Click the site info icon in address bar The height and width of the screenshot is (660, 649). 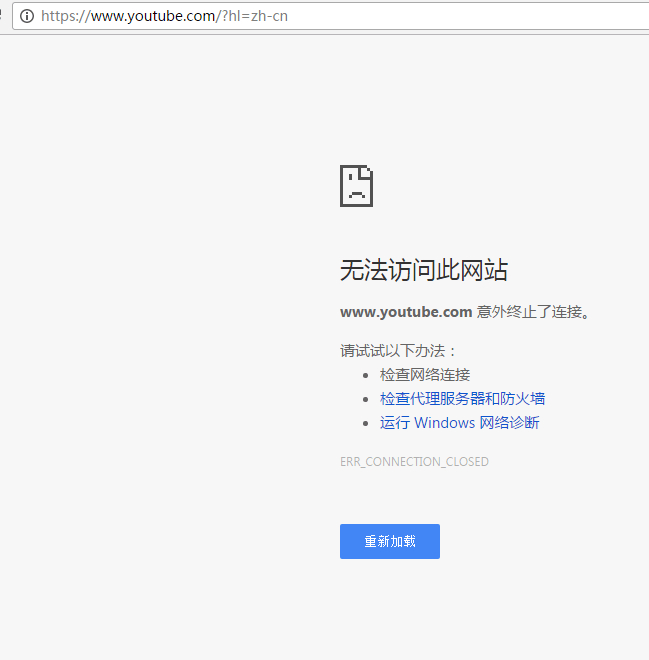click(27, 16)
